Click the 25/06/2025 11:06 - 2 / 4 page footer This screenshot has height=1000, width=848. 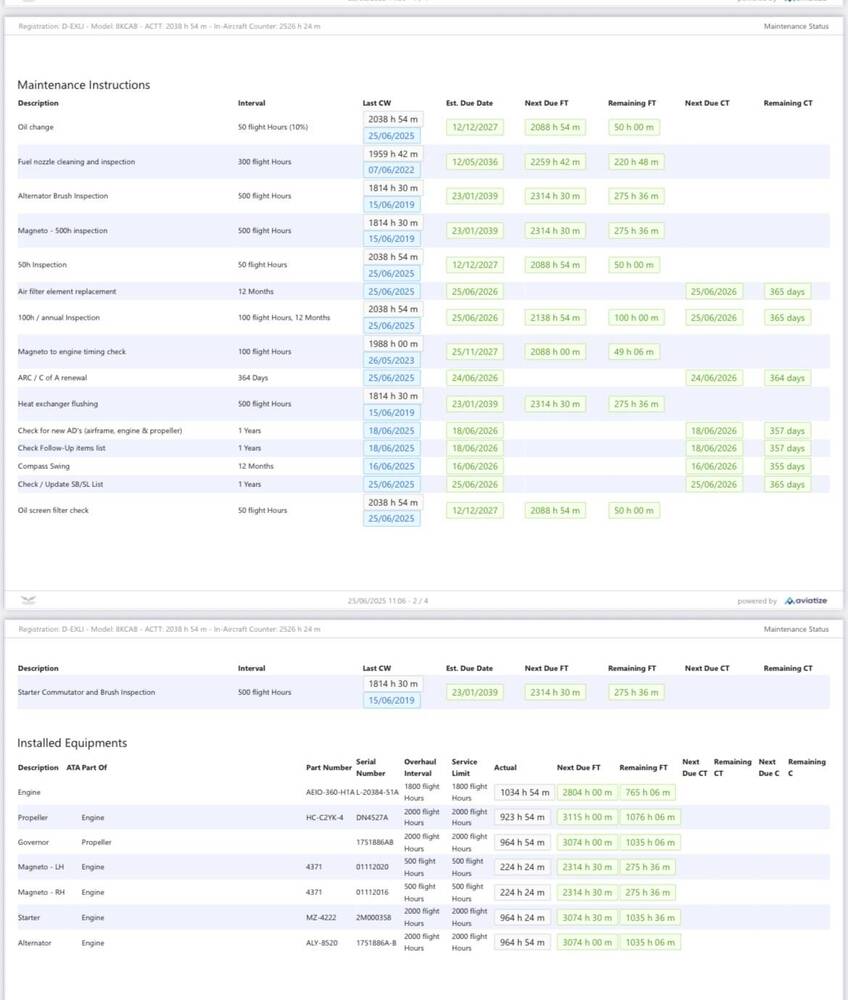pyautogui.click(x=388, y=601)
